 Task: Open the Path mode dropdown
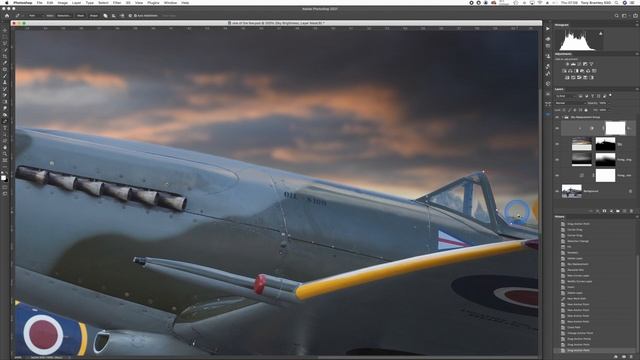36,16
